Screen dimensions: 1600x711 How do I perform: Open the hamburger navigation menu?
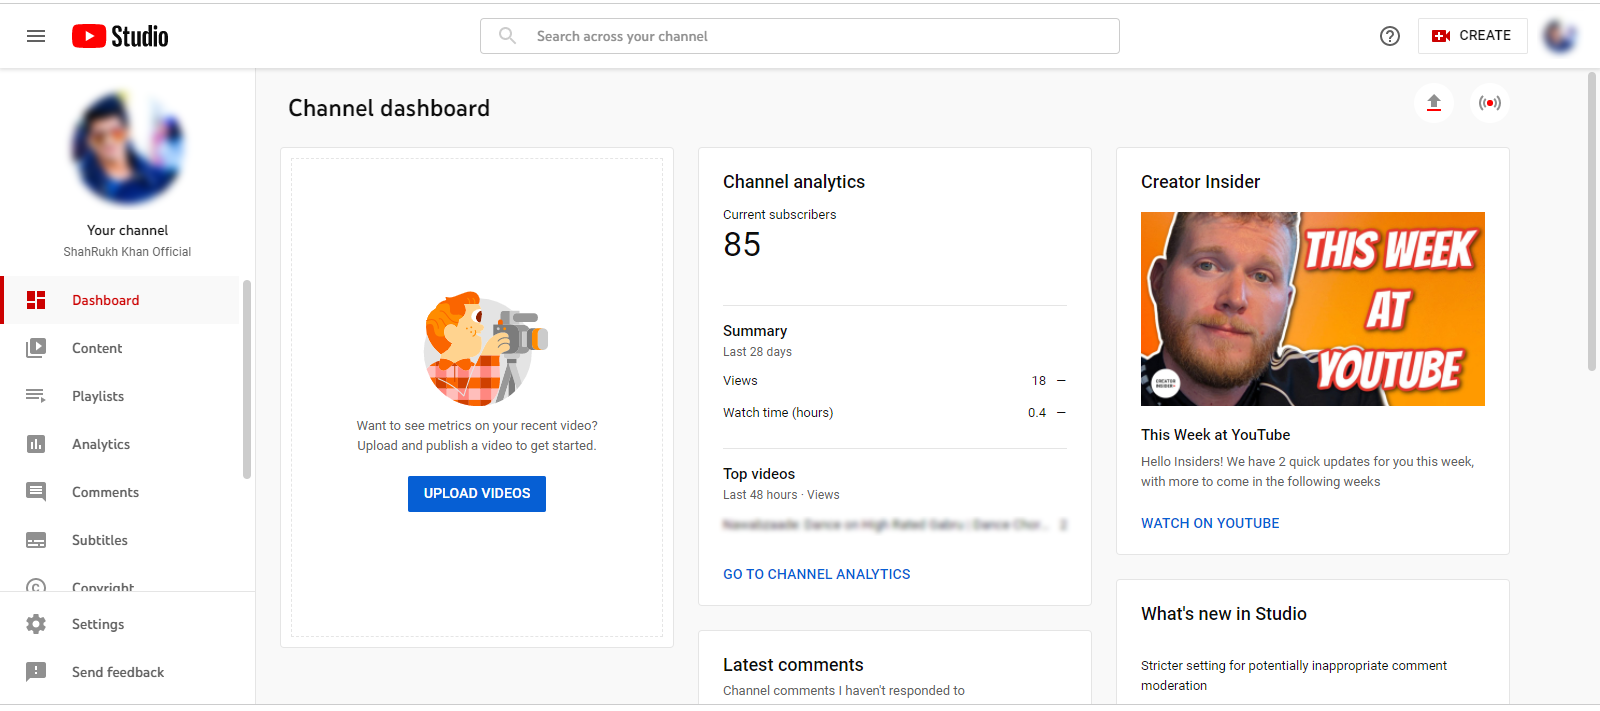point(36,36)
